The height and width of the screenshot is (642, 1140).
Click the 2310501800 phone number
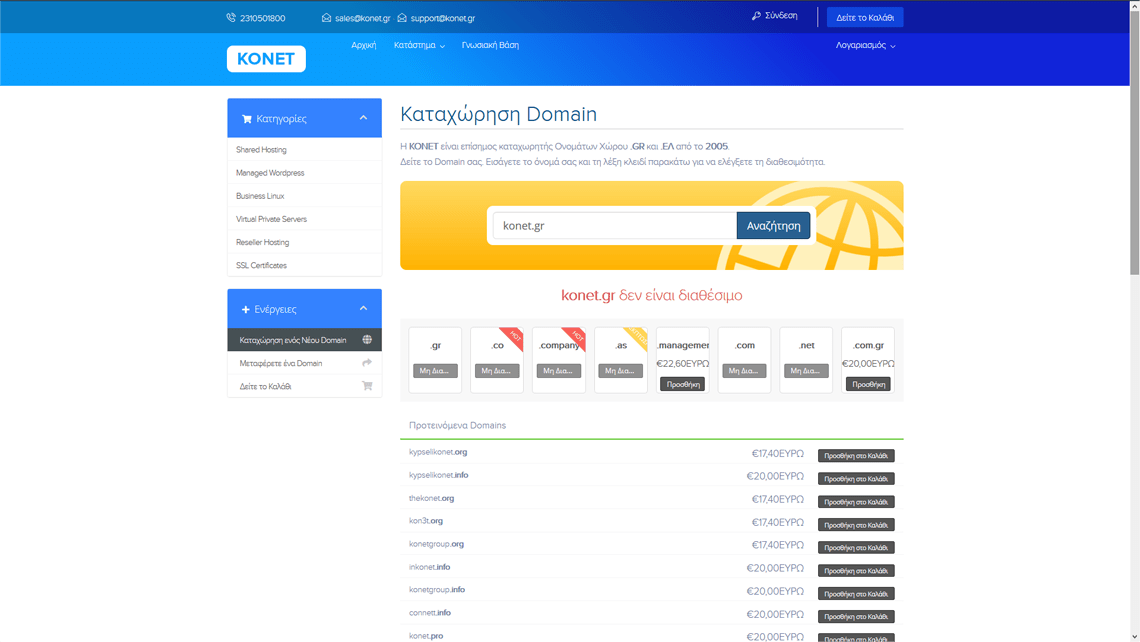click(262, 18)
